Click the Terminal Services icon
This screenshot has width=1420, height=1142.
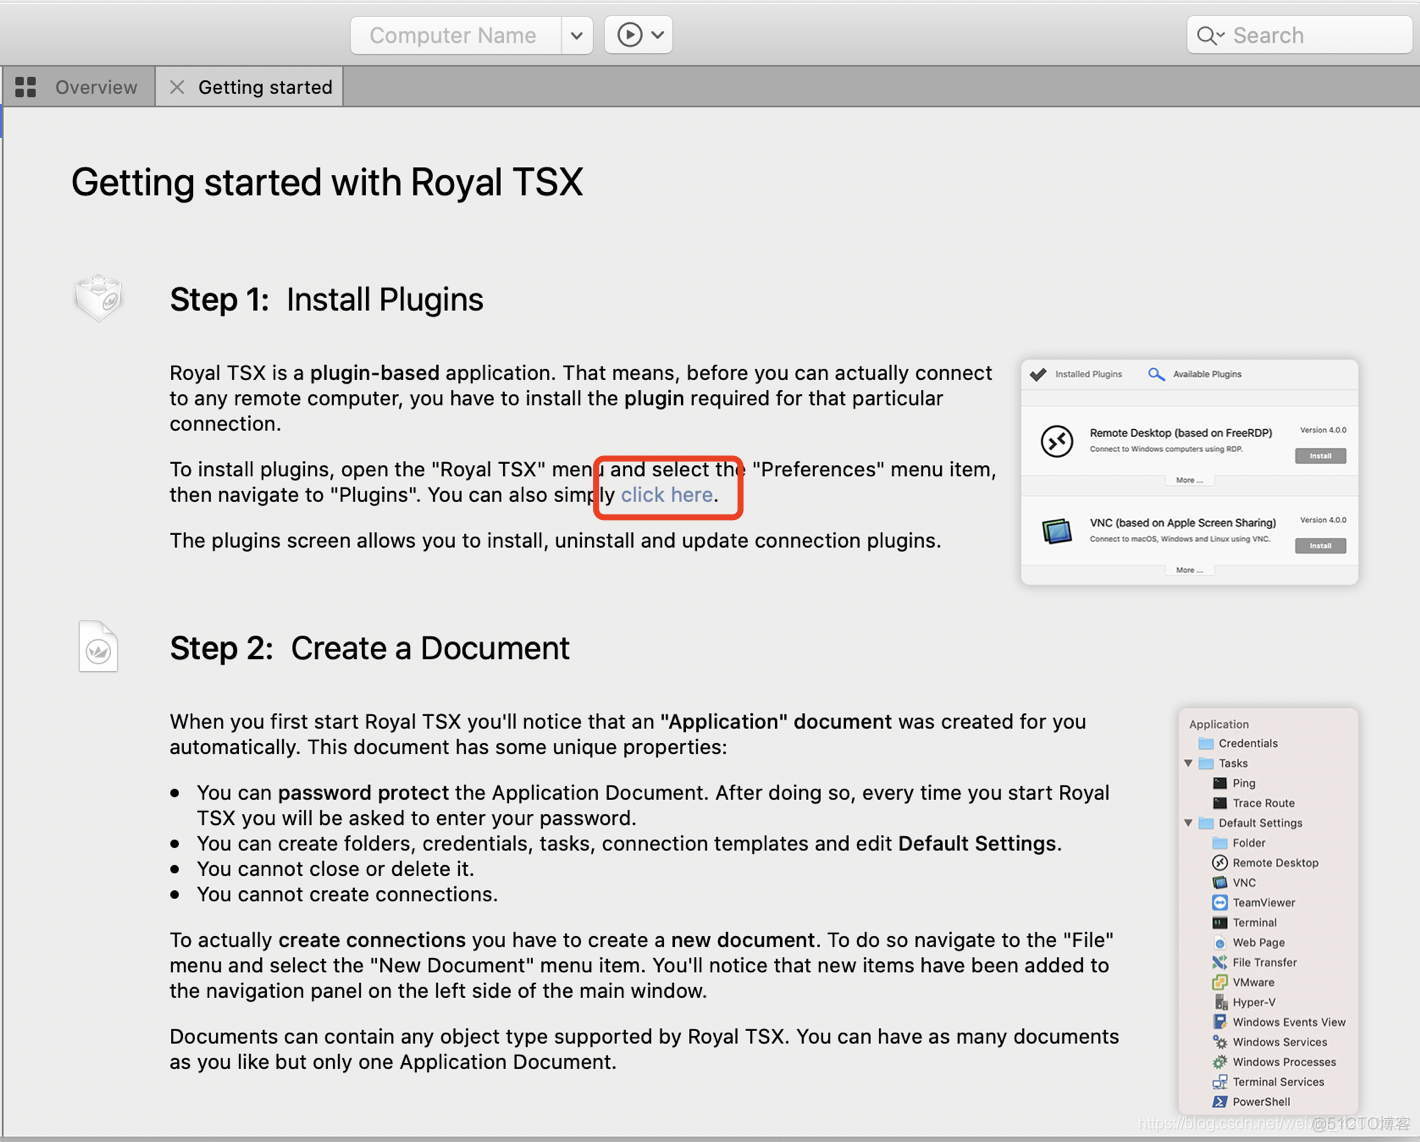point(1220,1082)
